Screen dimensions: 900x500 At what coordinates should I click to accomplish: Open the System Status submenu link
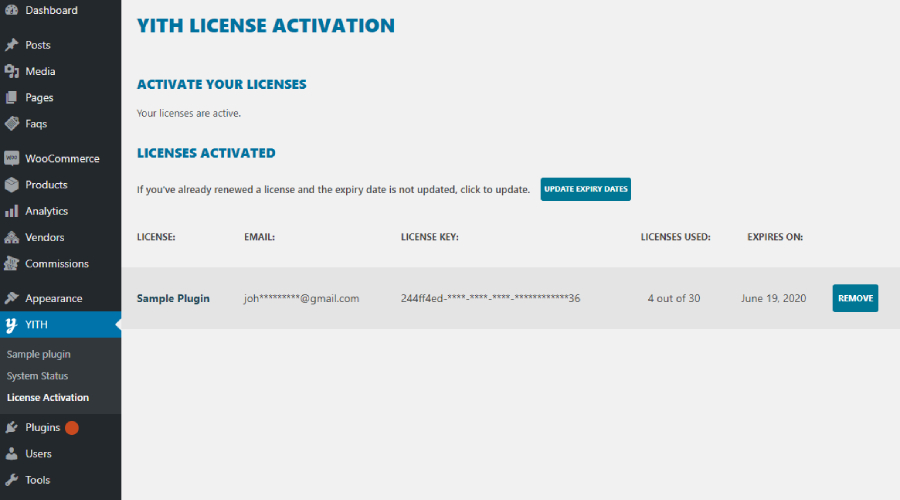pyautogui.click(x=37, y=376)
